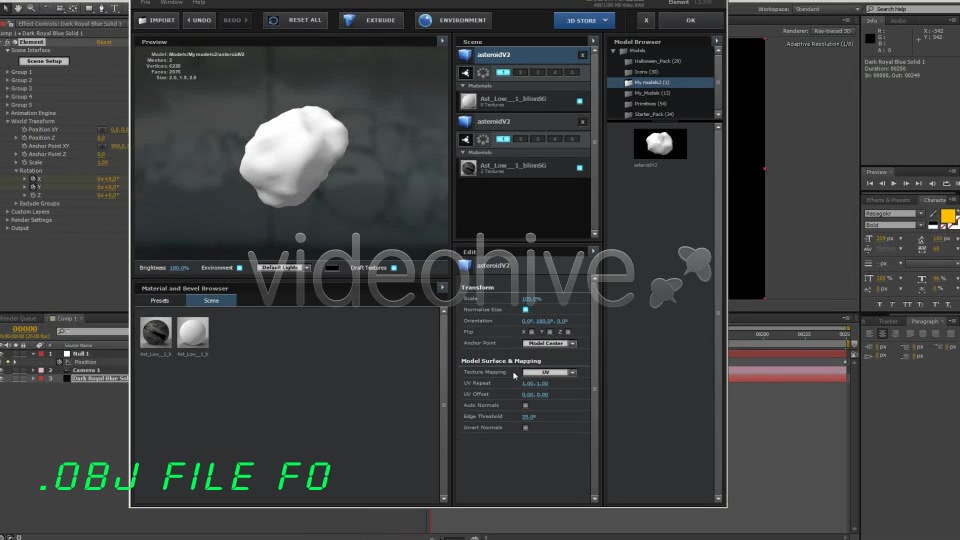960x540 pixels.
Task: Click the Extrude button
Action: [x=371, y=20]
